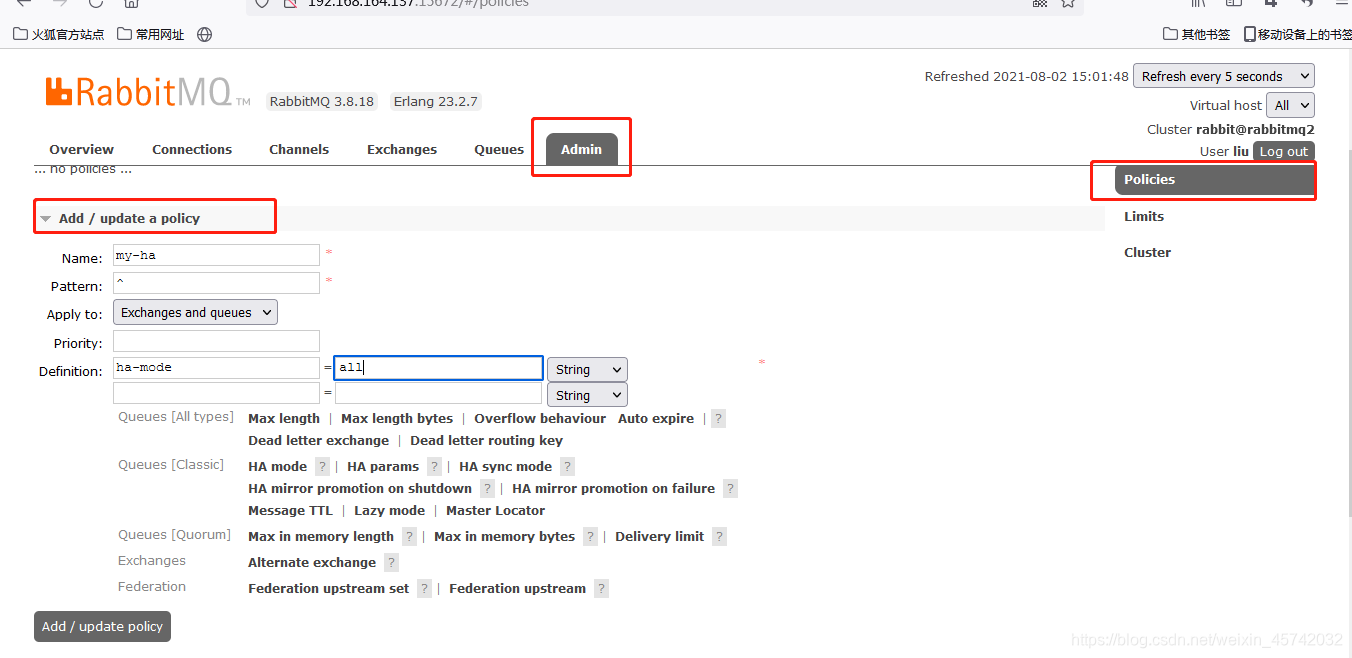Switch to the Queues tab

pyautogui.click(x=499, y=149)
